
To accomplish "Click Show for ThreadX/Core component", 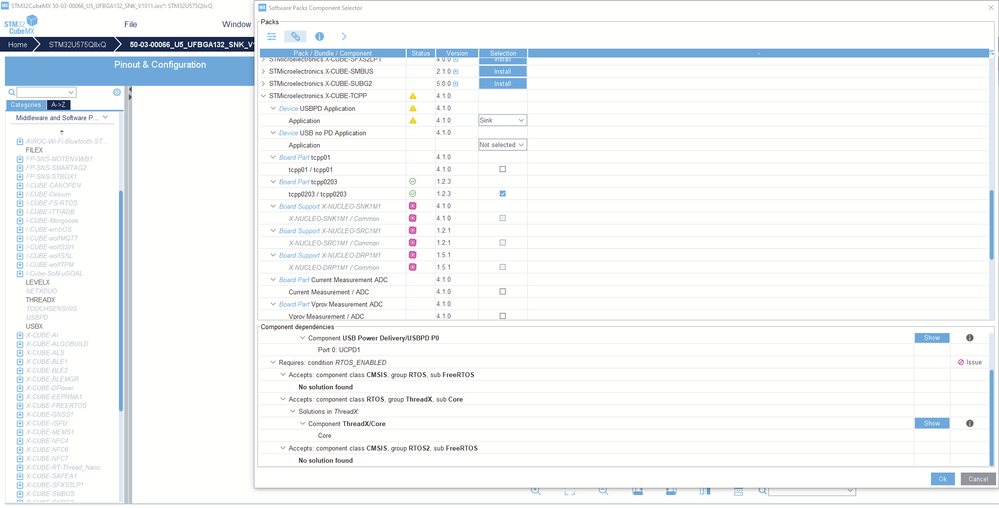I will [932, 423].
